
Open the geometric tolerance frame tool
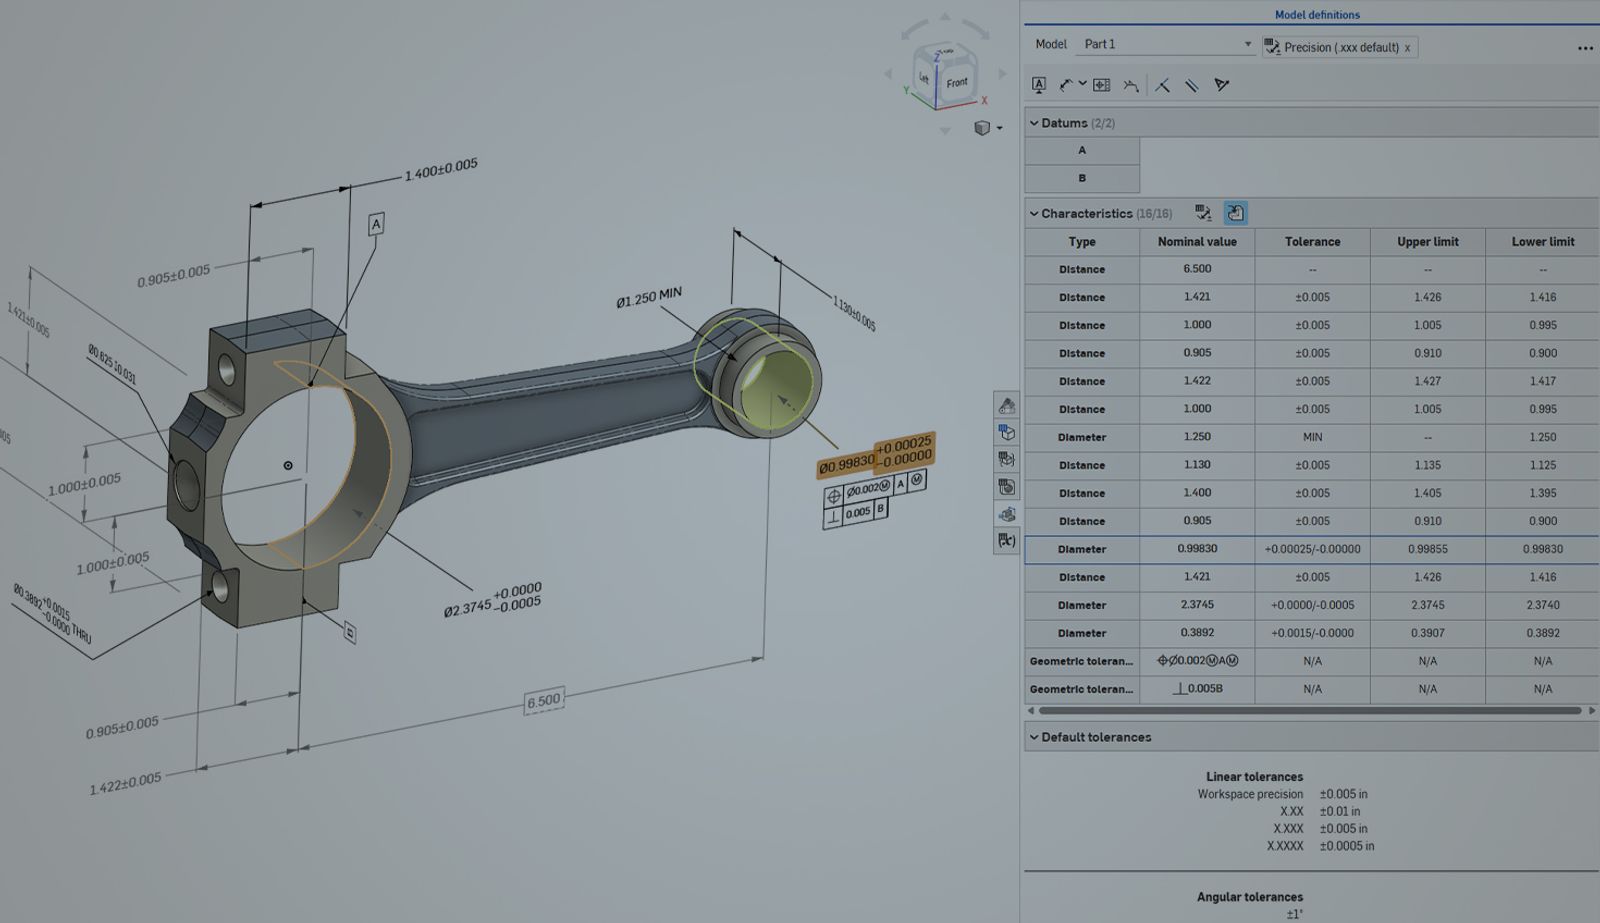[1100, 85]
